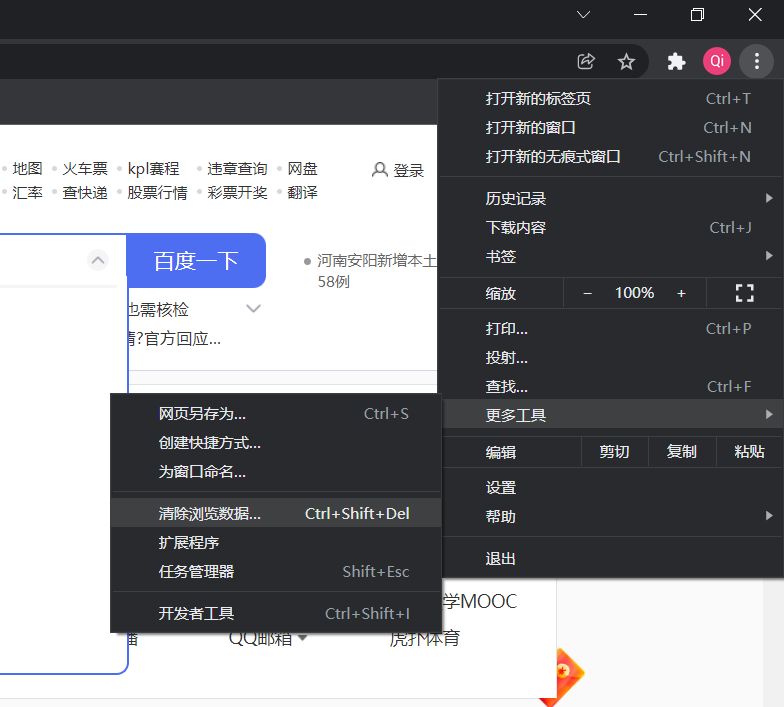Click the 百度一下 search button
The width and height of the screenshot is (784, 707).
[x=196, y=260]
